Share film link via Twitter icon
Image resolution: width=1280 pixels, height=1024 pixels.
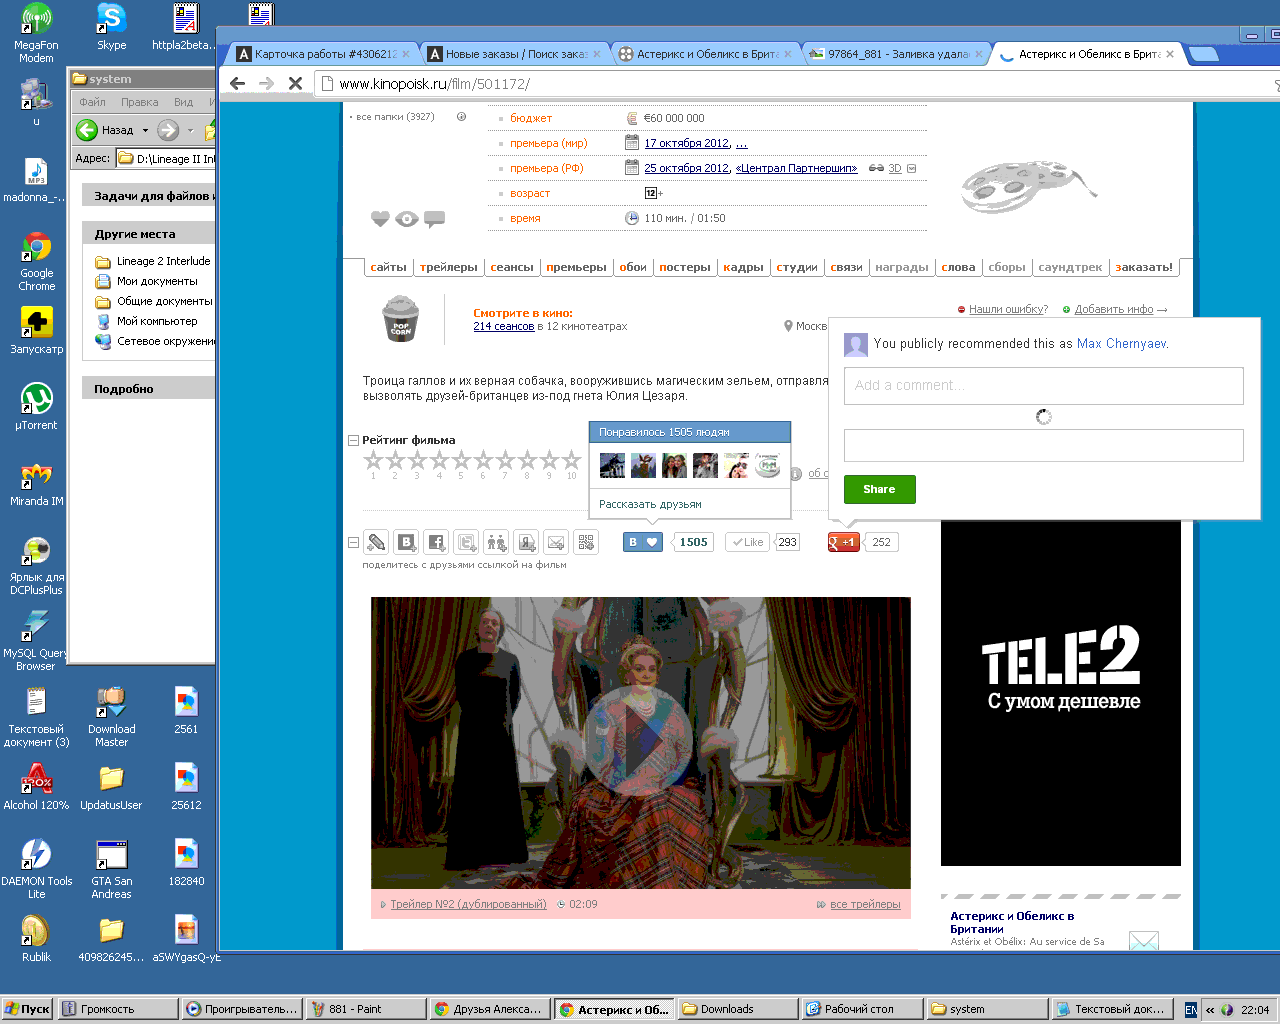pyautogui.click(x=466, y=542)
